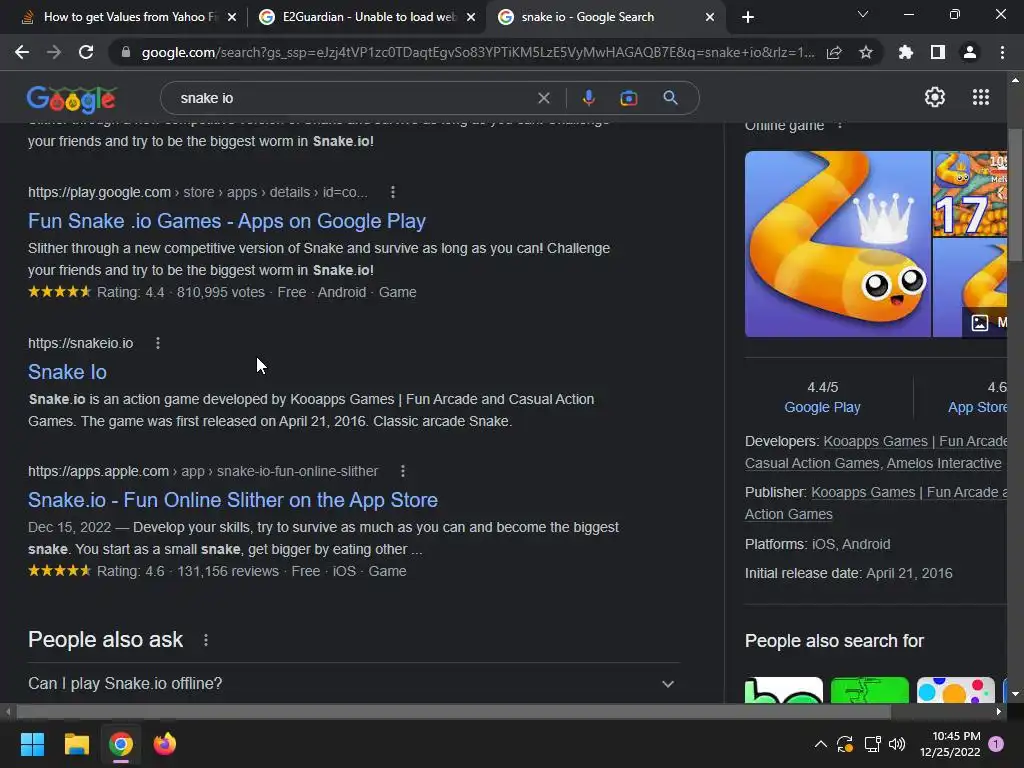Click the Rating: 4.4 text
The height and width of the screenshot is (768, 1024).
pos(131,292)
